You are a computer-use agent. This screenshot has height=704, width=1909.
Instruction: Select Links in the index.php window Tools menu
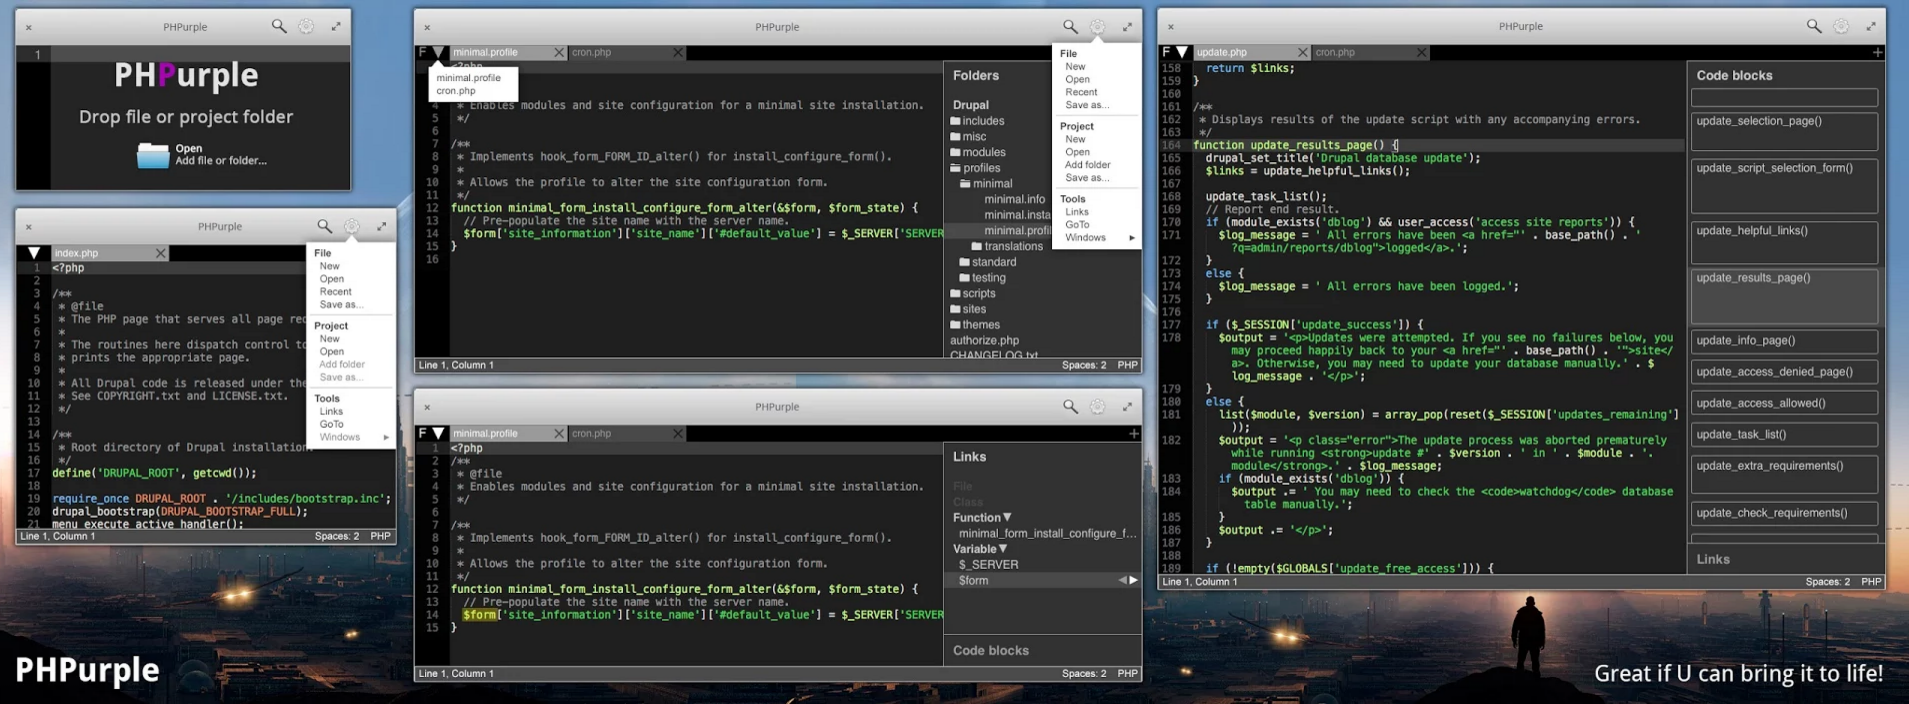pyautogui.click(x=331, y=411)
